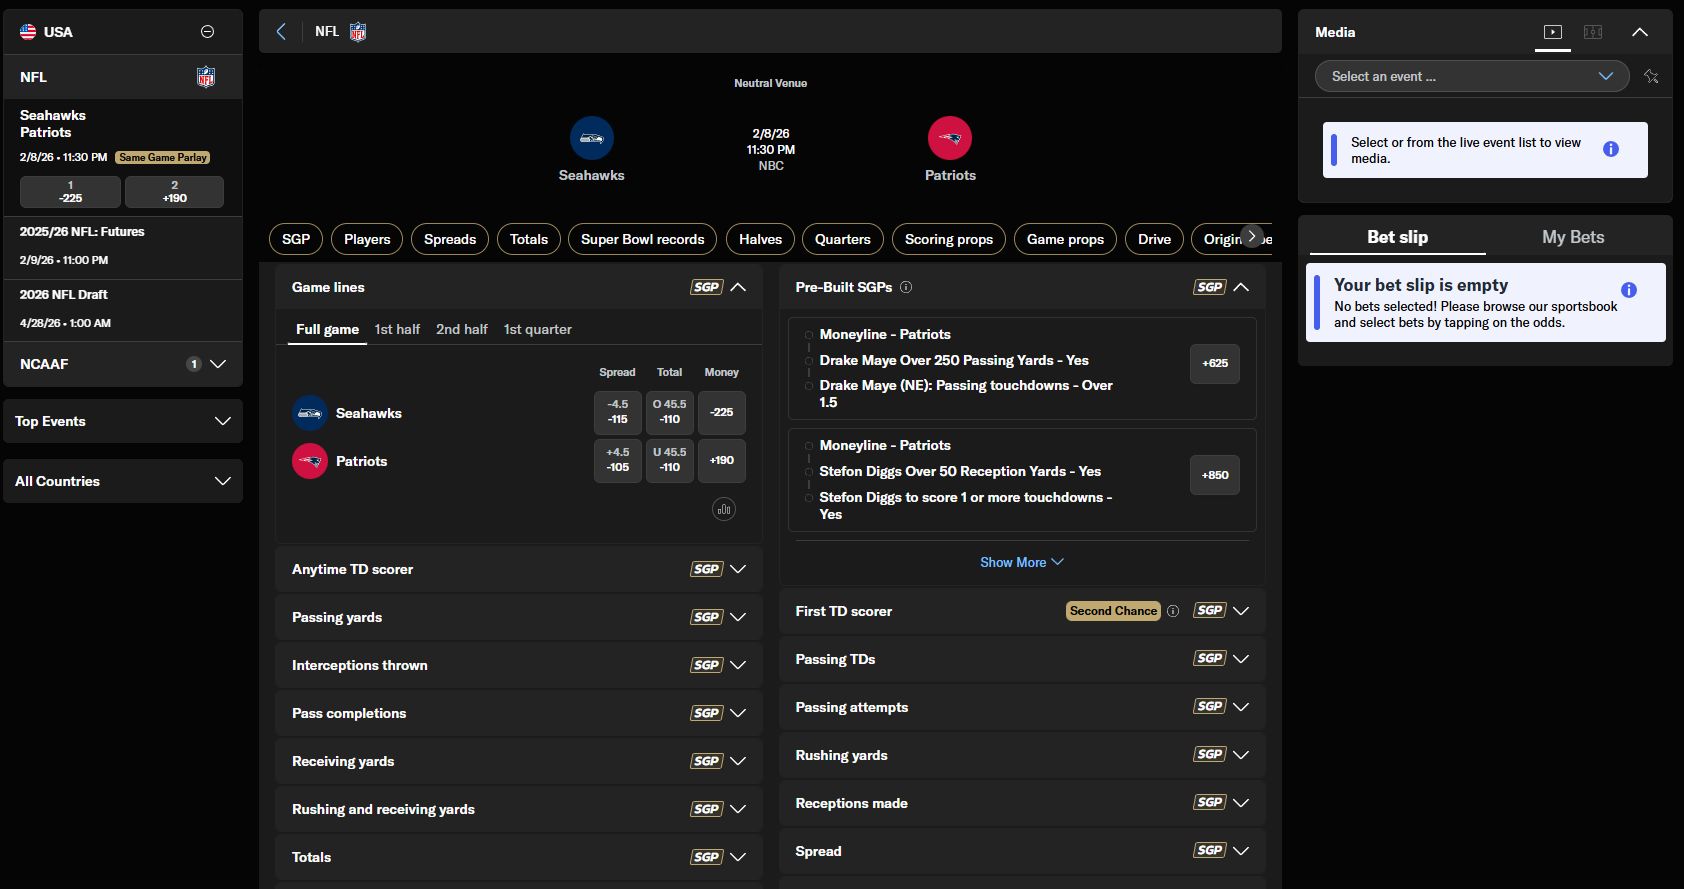The image size is (1684, 889).
Task: Select Patriots moneyline +190 in Game lines
Action: (x=722, y=460)
